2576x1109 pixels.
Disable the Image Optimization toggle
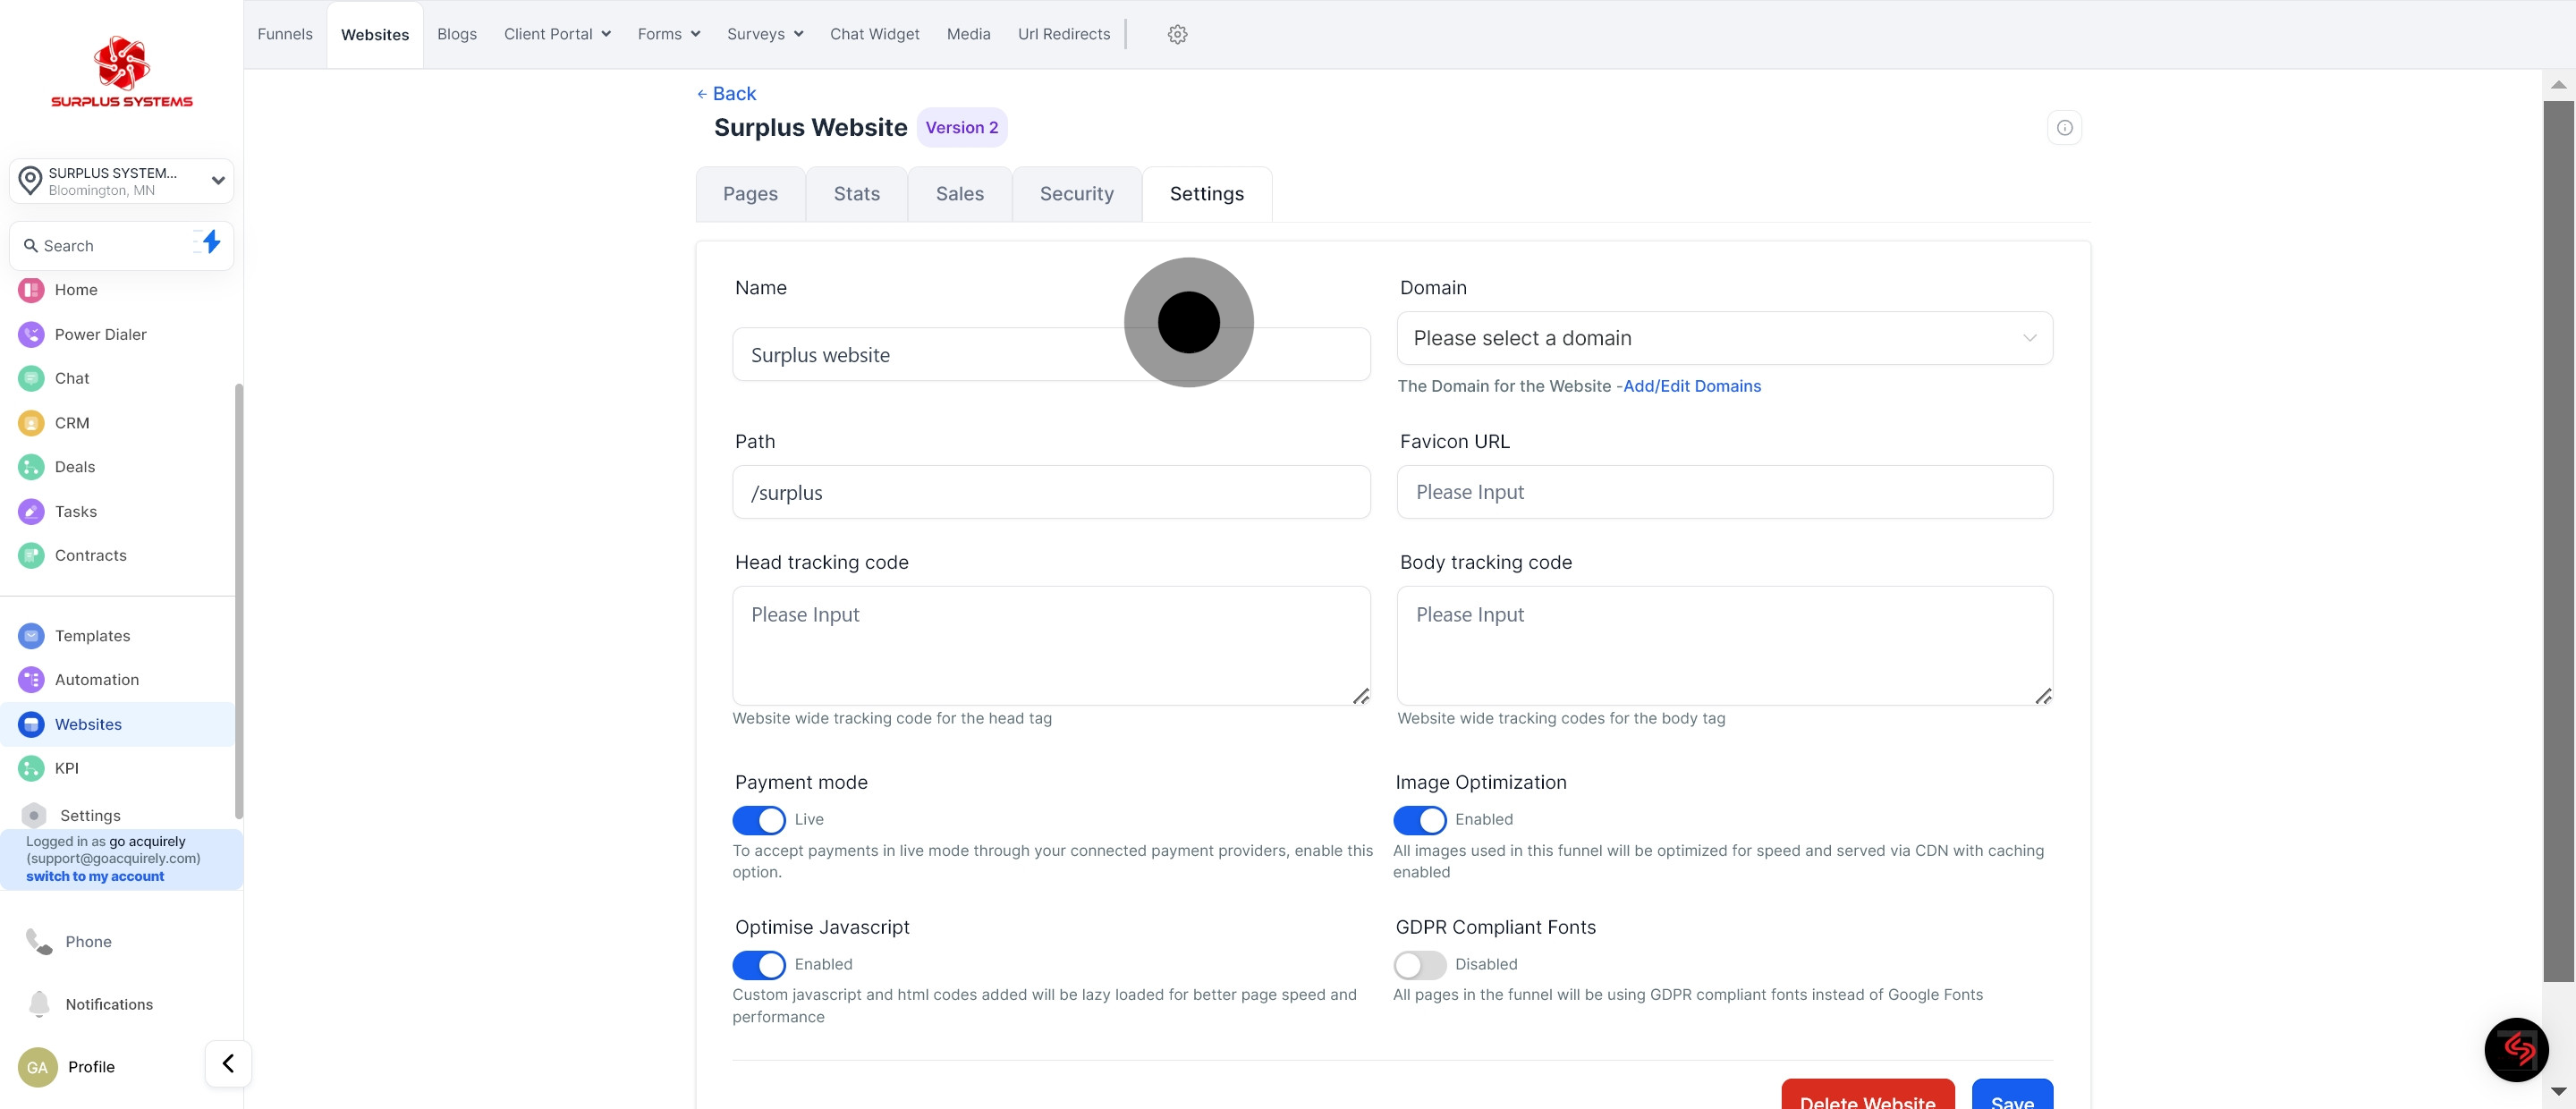pyautogui.click(x=1419, y=820)
